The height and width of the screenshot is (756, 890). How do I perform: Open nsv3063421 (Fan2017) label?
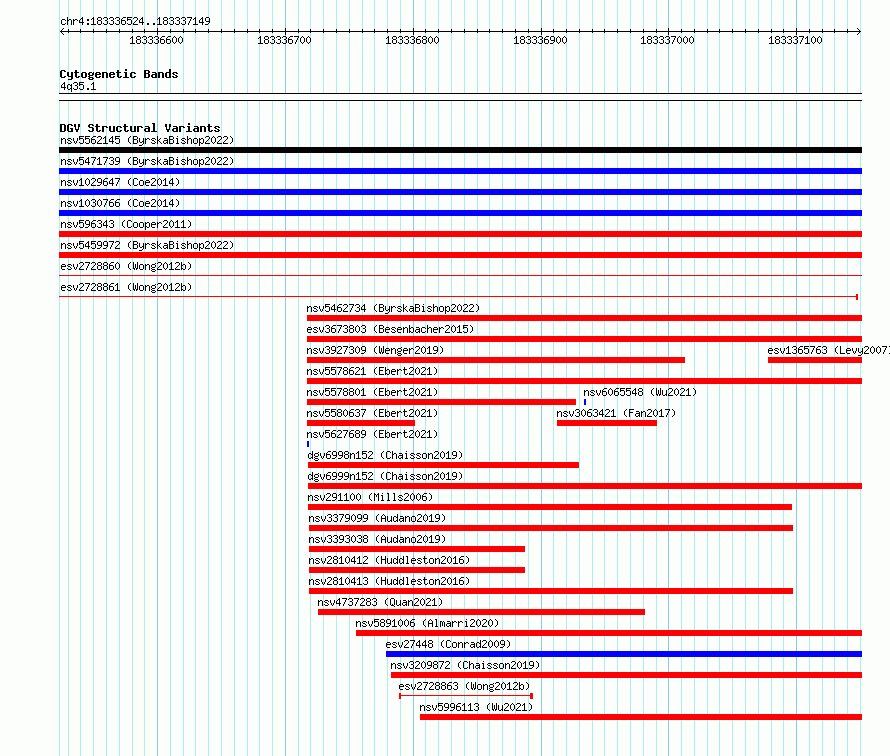[616, 413]
